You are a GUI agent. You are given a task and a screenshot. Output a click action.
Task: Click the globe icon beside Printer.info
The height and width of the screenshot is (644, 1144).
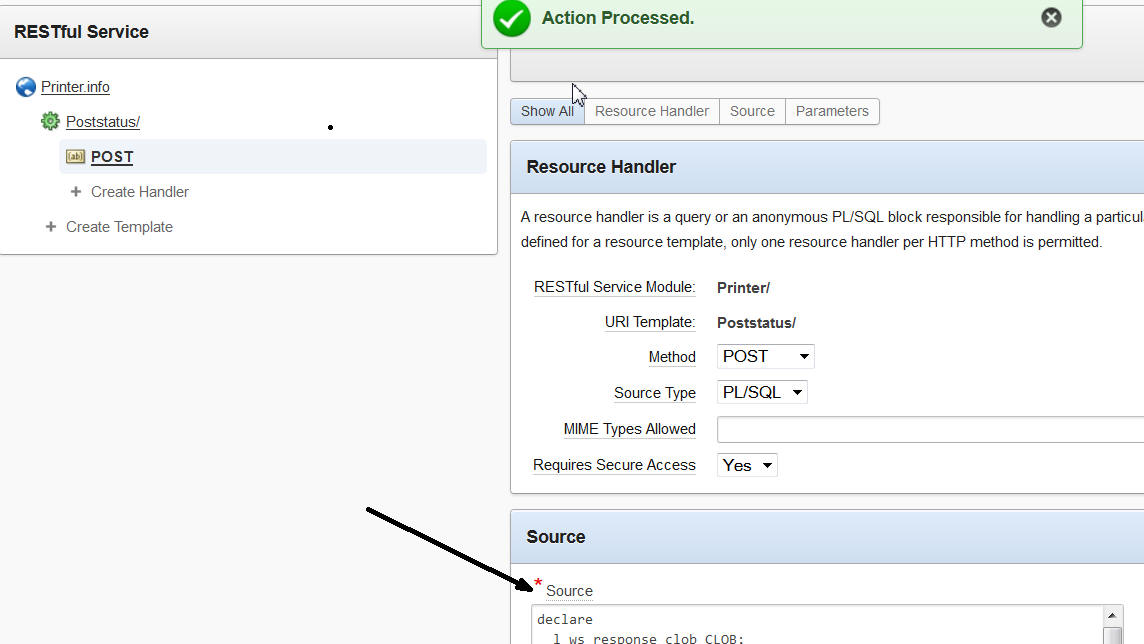[x=26, y=87]
